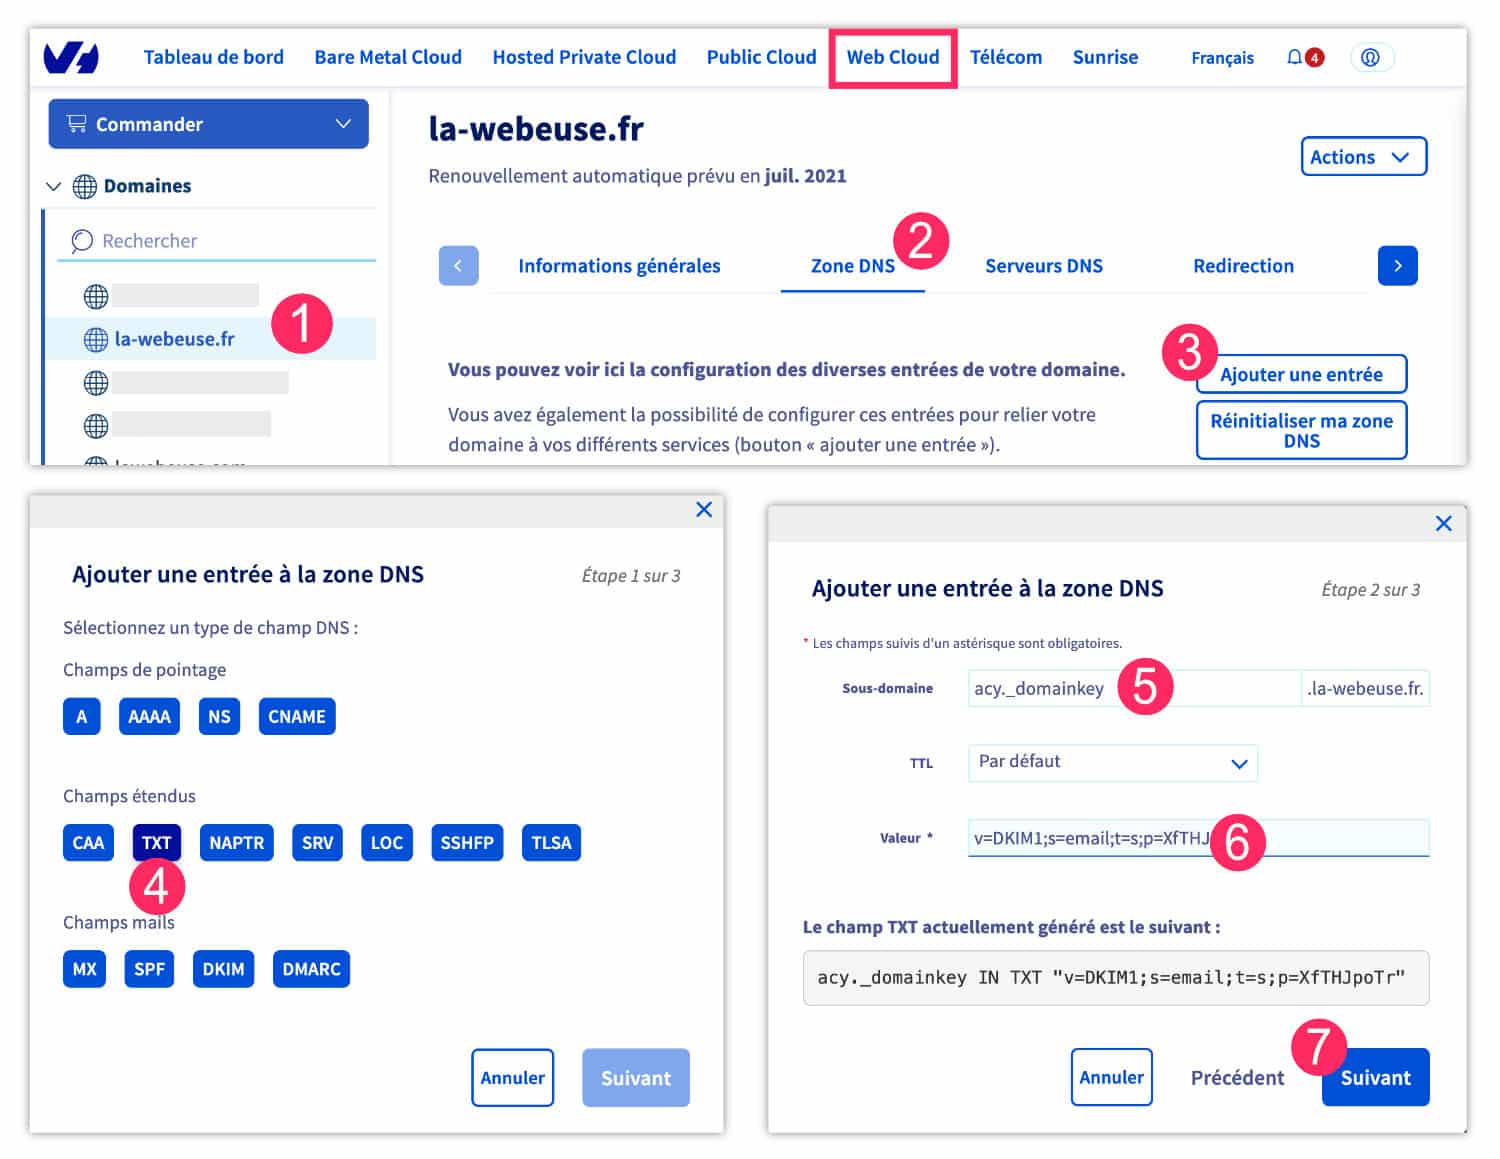This screenshot has width=1500, height=1159.
Task: Switch to Serveurs DNS tab
Action: [x=1044, y=266]
